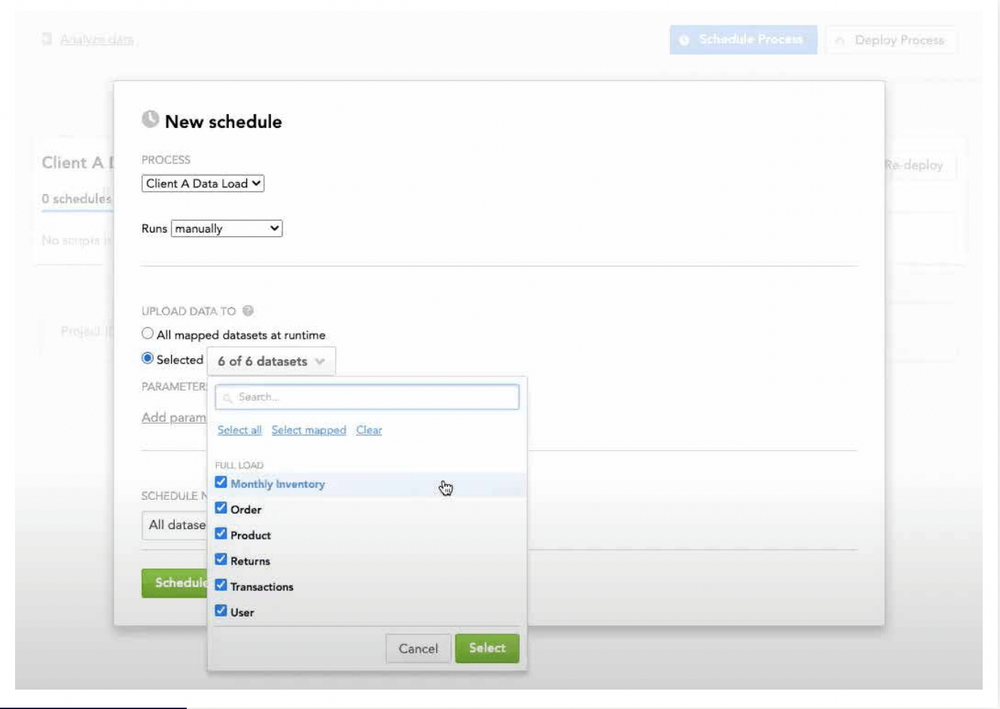Viewport: 1000px width, 709px height.
Task: Click the clock icon beside New schedule heading
Action: click(x=150, y=120)
